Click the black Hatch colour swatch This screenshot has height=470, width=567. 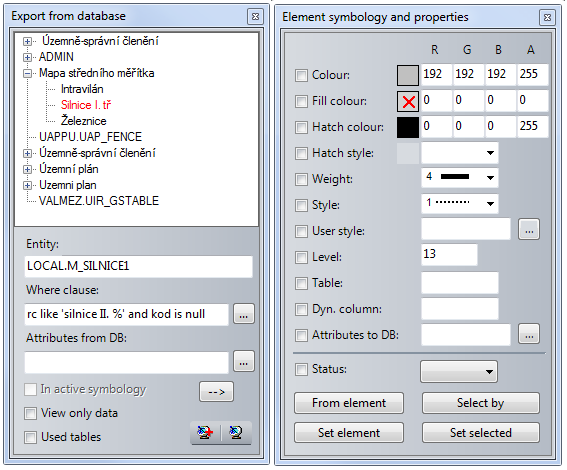click(408, 127)
